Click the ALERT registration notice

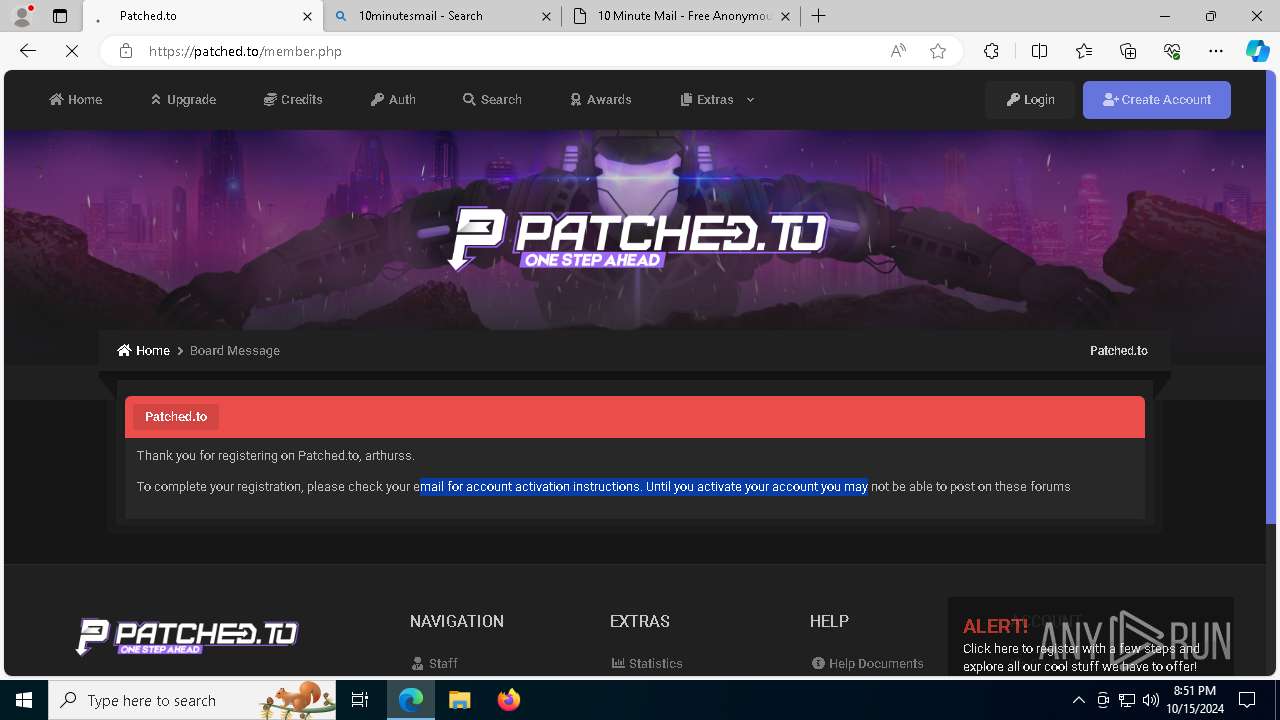pyautogui.click(x=1090, y=637)
